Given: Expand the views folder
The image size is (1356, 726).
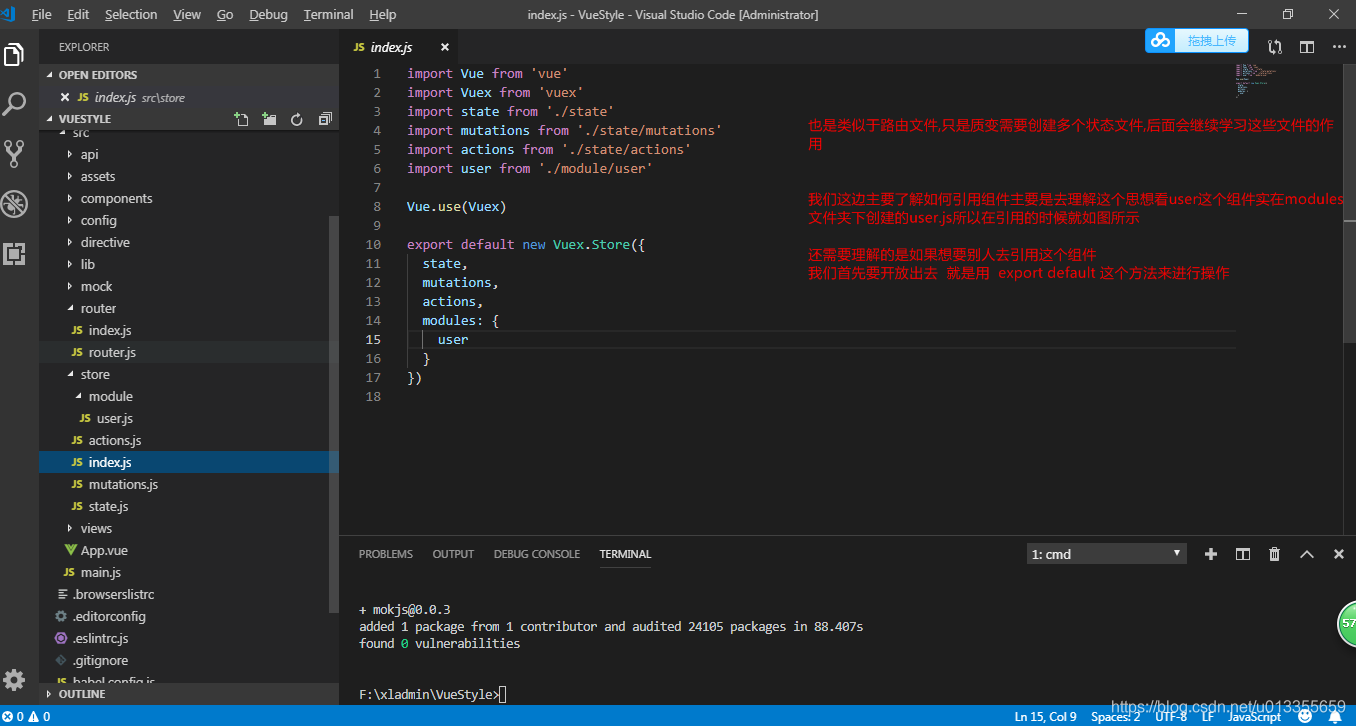Looking at the screenshot, I should (x=189, y=528).
